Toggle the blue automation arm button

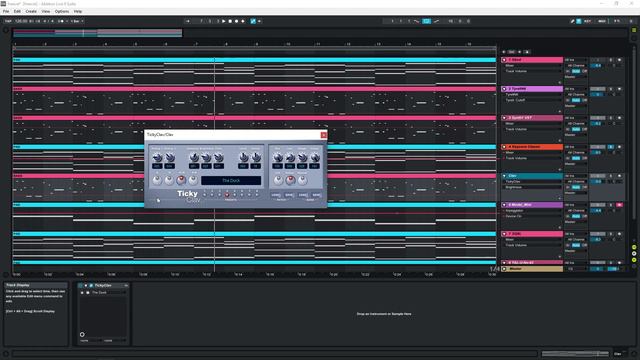coord(253,21)
